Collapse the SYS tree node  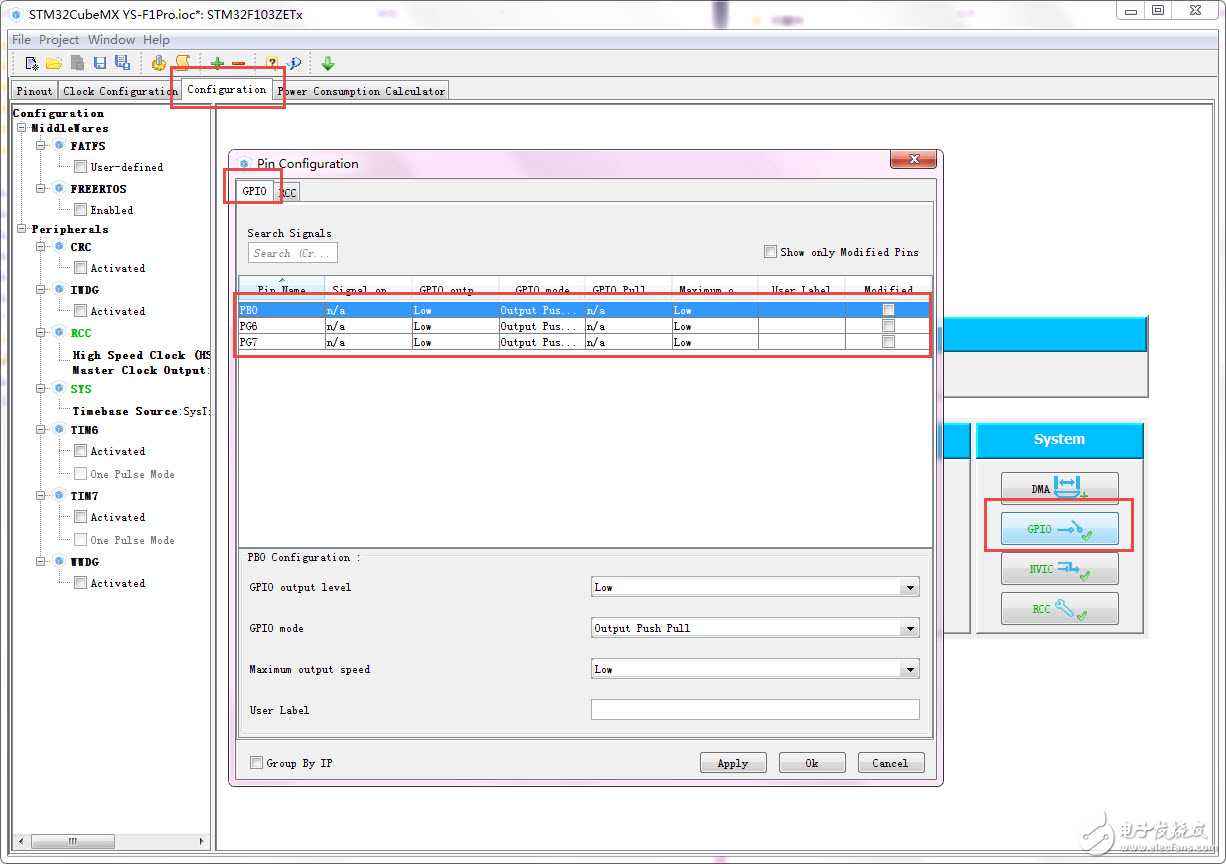pos(42,389)
